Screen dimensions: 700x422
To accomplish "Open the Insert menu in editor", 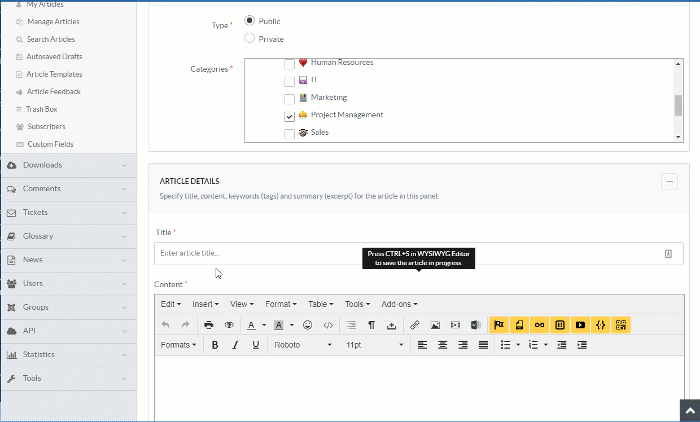I will pyautogui.click(x=205, y=304).
